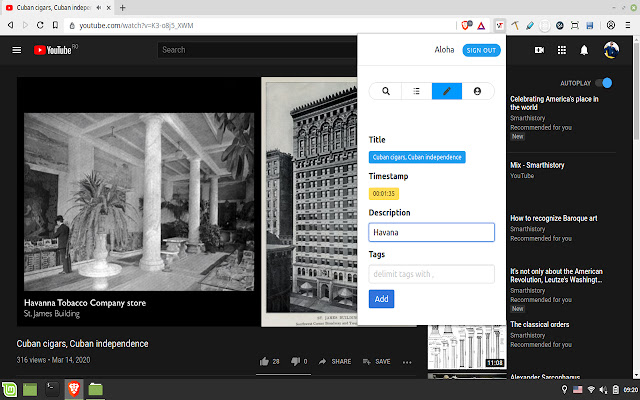This screenshot has height=400, width=640.
Task: Mute the tab via its audio icon
Action: point(99,8)
